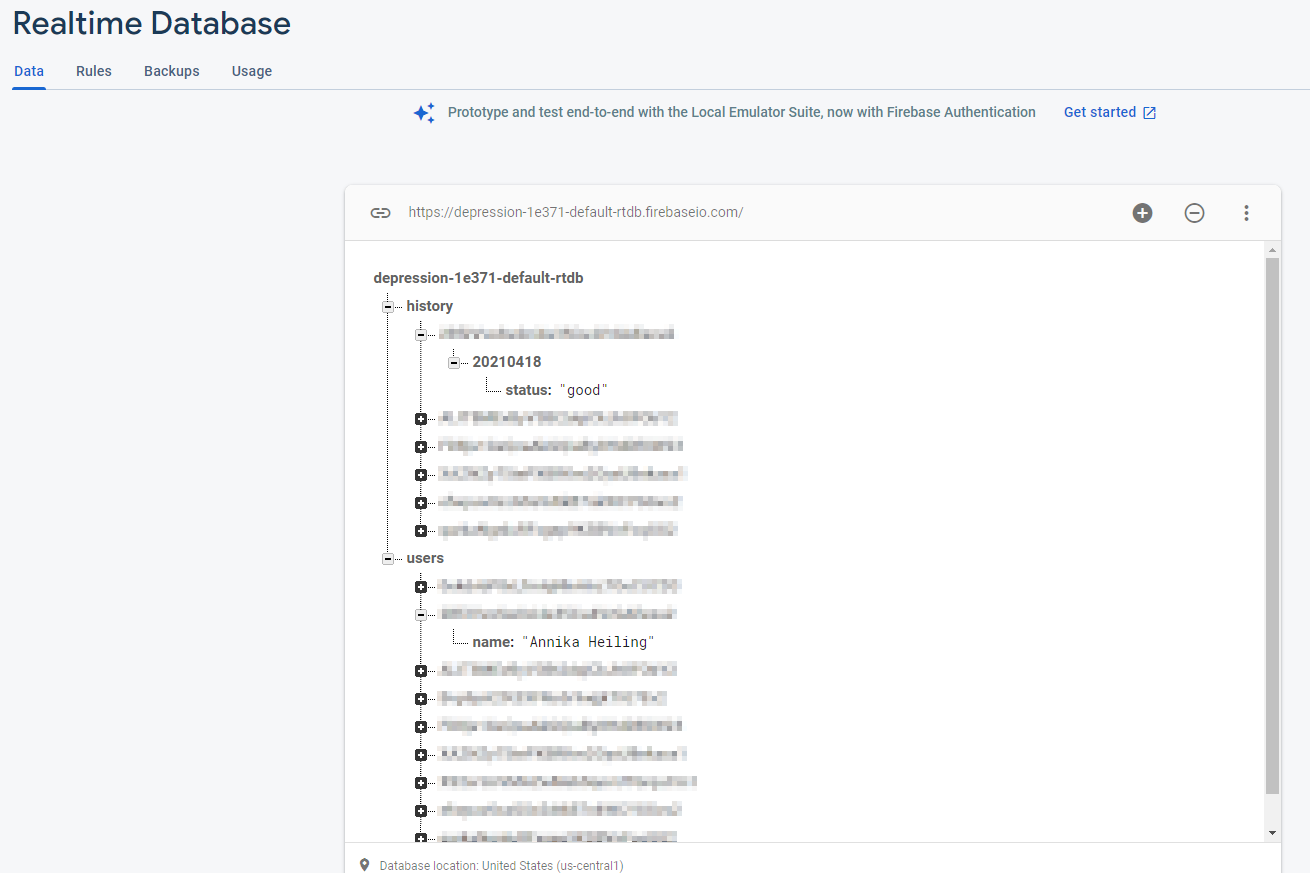
Task: Click the circled minus icon in the header
Action: (x=1194, y=213)
